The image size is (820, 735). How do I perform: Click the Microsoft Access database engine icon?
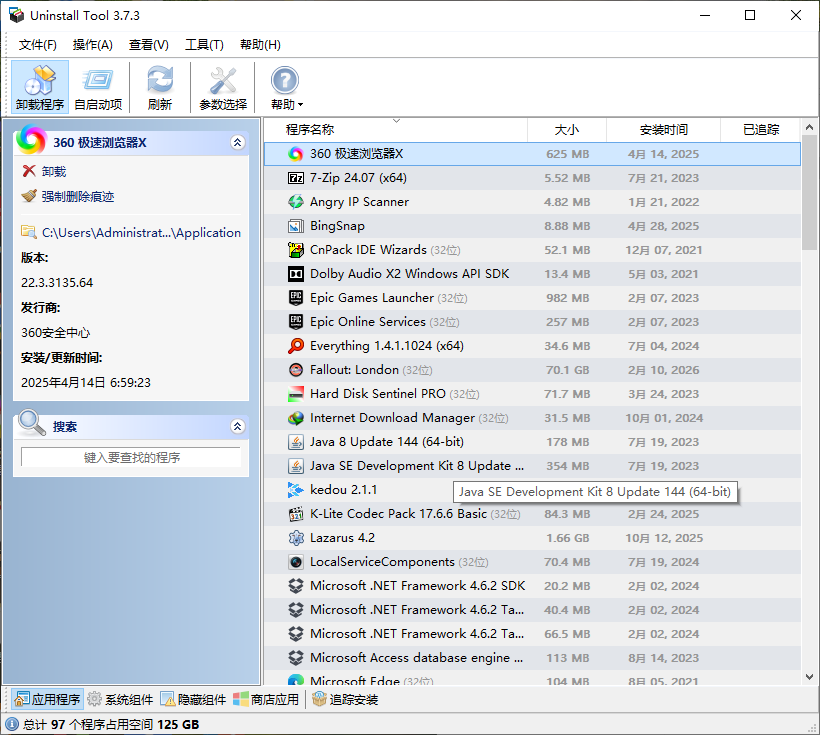pos(295,658)
